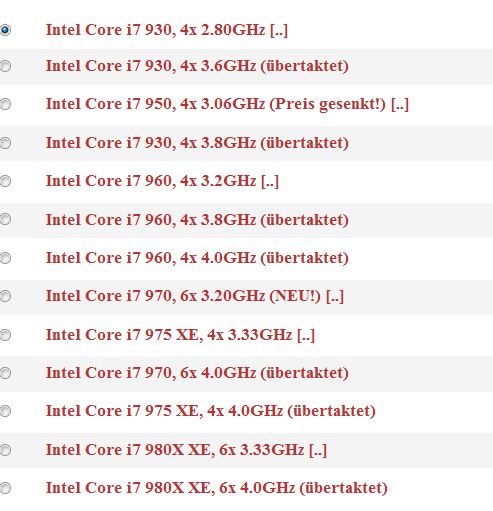Select the i7 930 4x 2.80GHz radio button
Screen dimensions: 493x511
[5, 30]
